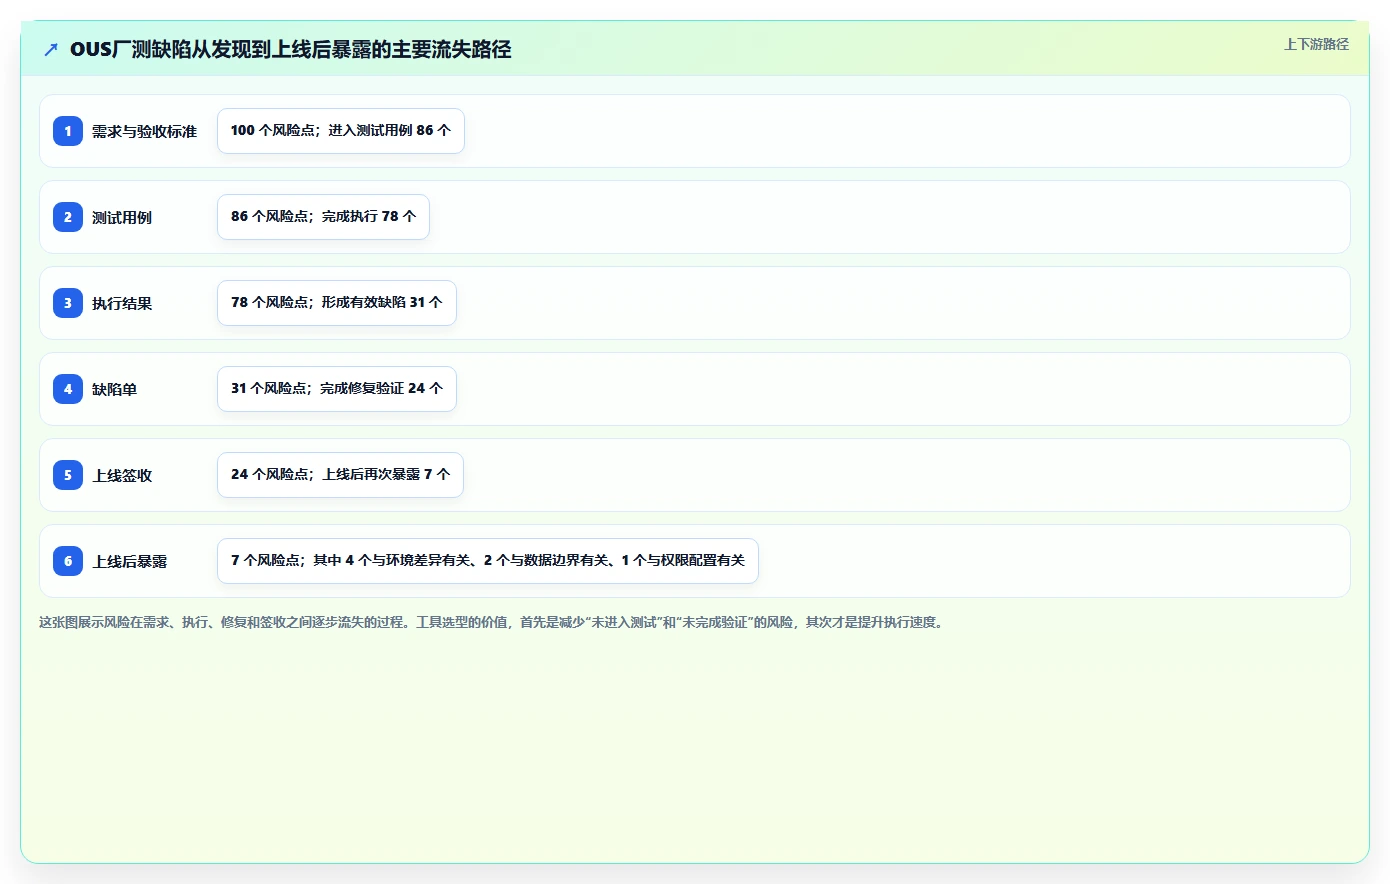
Task: Select step badge 1 for 需求与验收标准
Action: pos(68,131)
